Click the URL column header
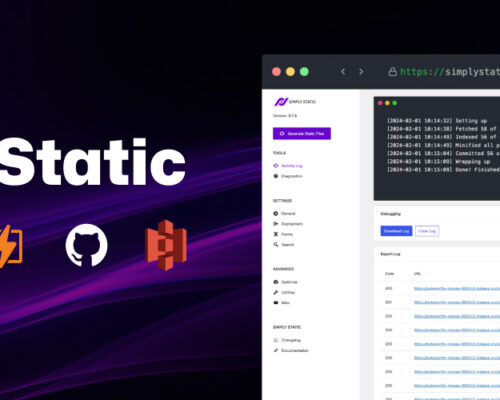Viewport: 500px width, 400px height. pos(417,274)
